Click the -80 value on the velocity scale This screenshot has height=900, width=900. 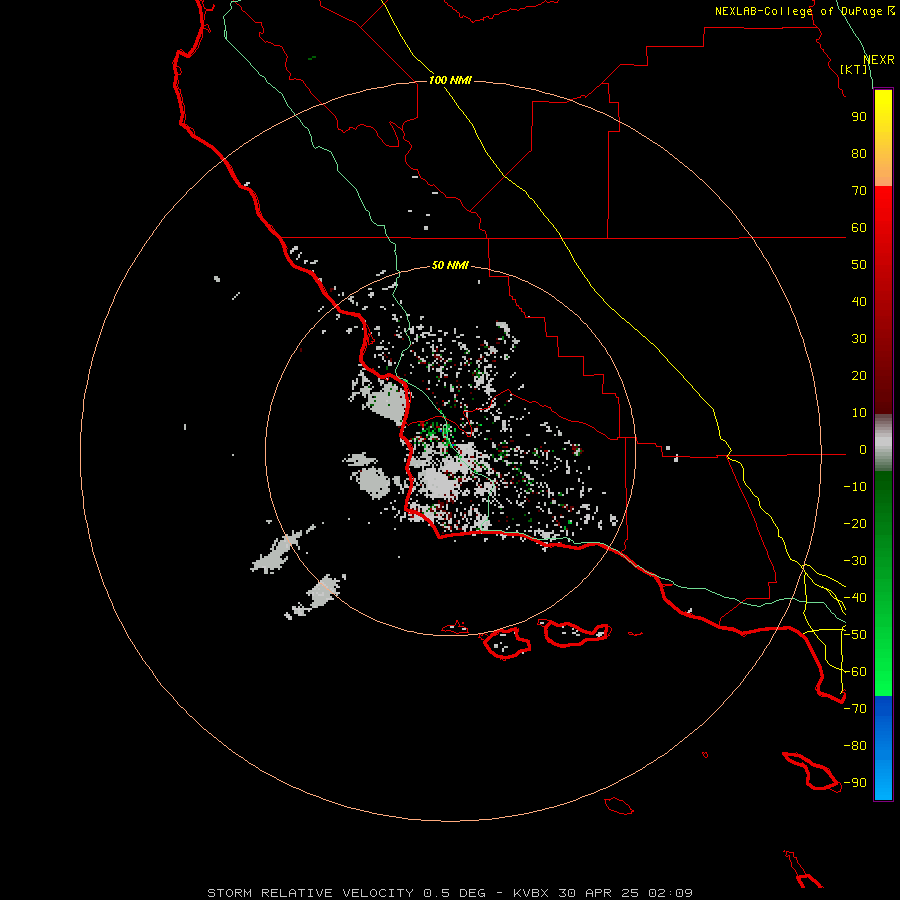point(855,746)
